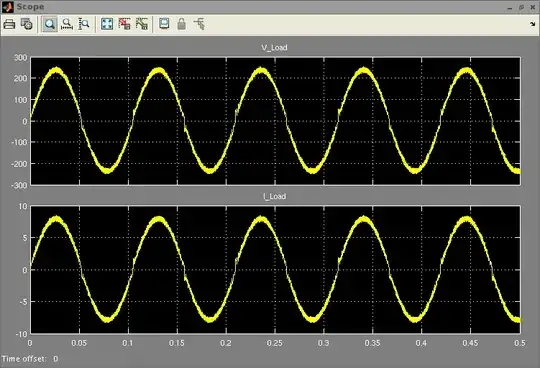Click inside the V_Load waveform axes
This screenshot has height=368, width=540.
(276, 121)
